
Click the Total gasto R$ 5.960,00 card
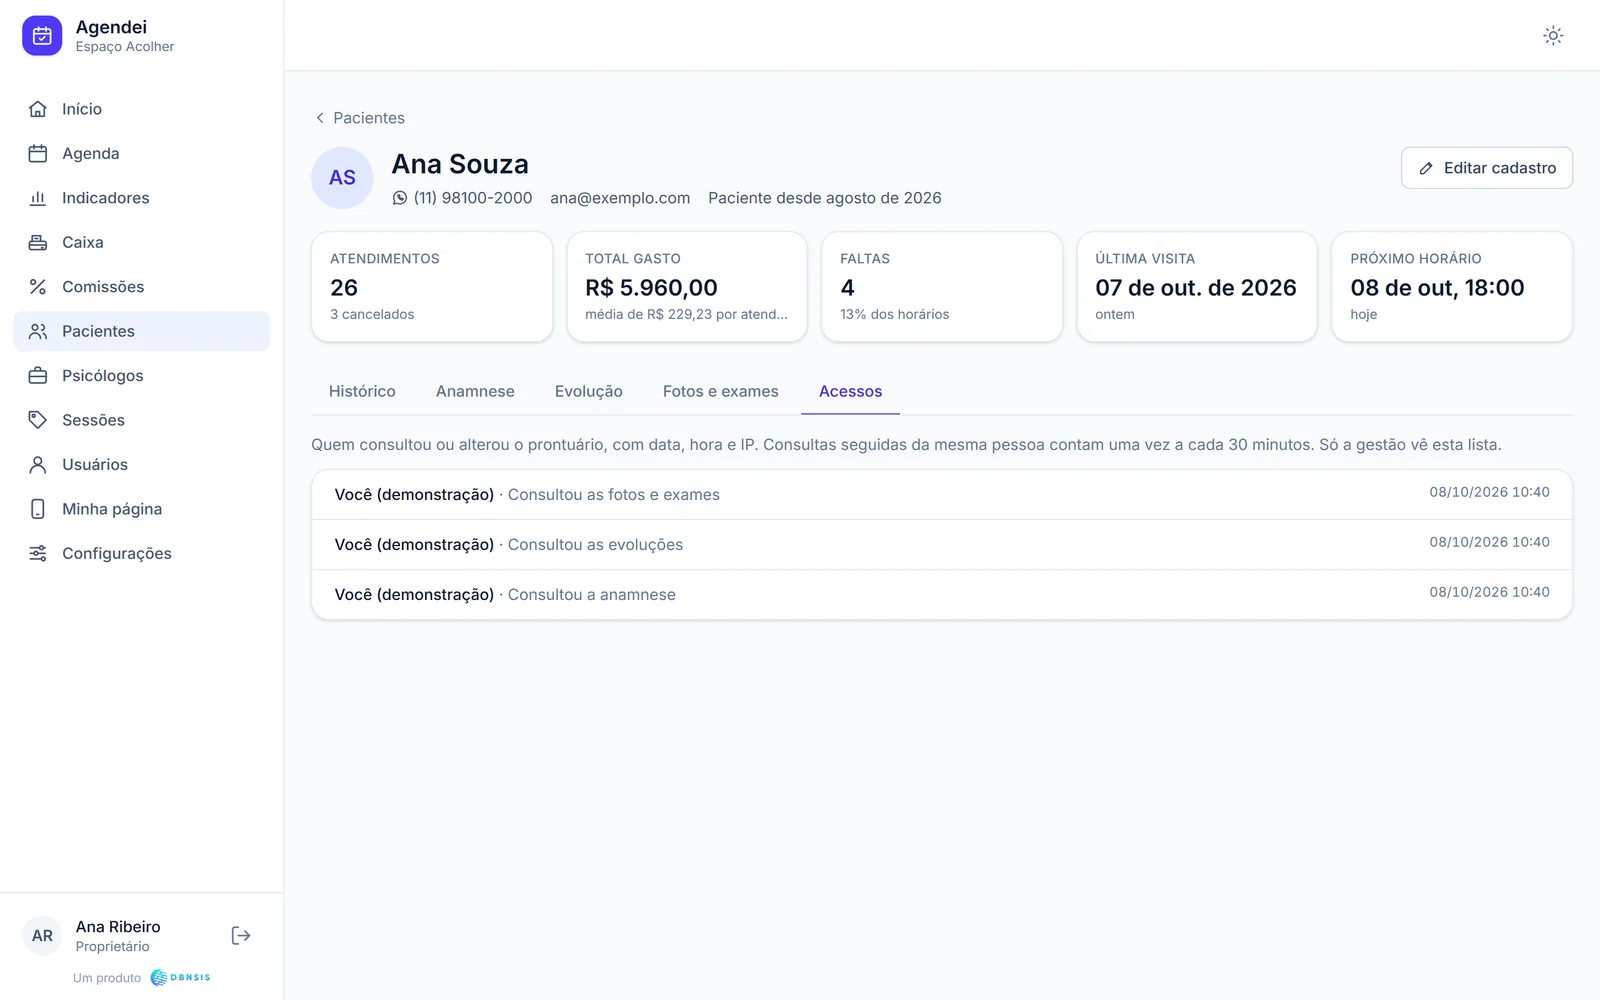tap(687, 287)
